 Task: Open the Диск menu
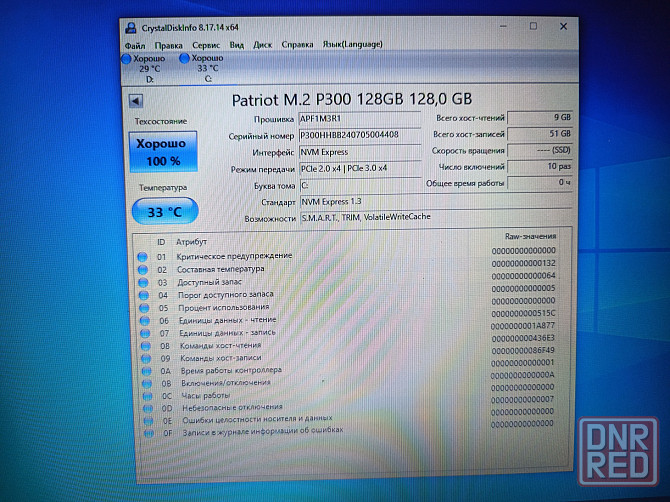click(262, 44)
